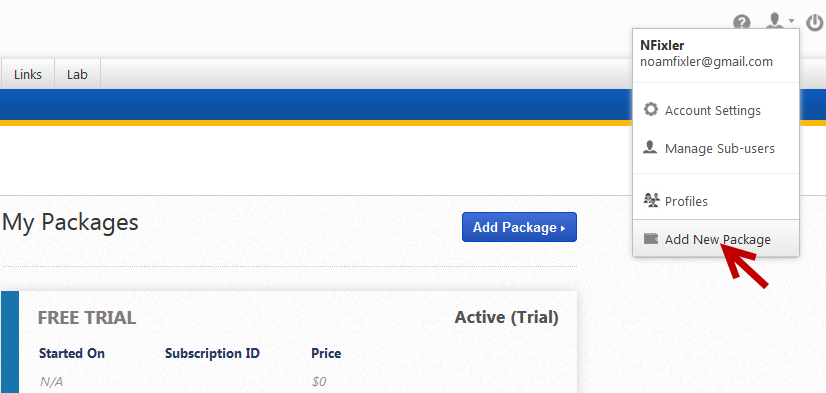Image resolution: width=826 pixels, height=393 pixels.
Task: Click the NFixler username in the dropdown
Action: (662, 46)
